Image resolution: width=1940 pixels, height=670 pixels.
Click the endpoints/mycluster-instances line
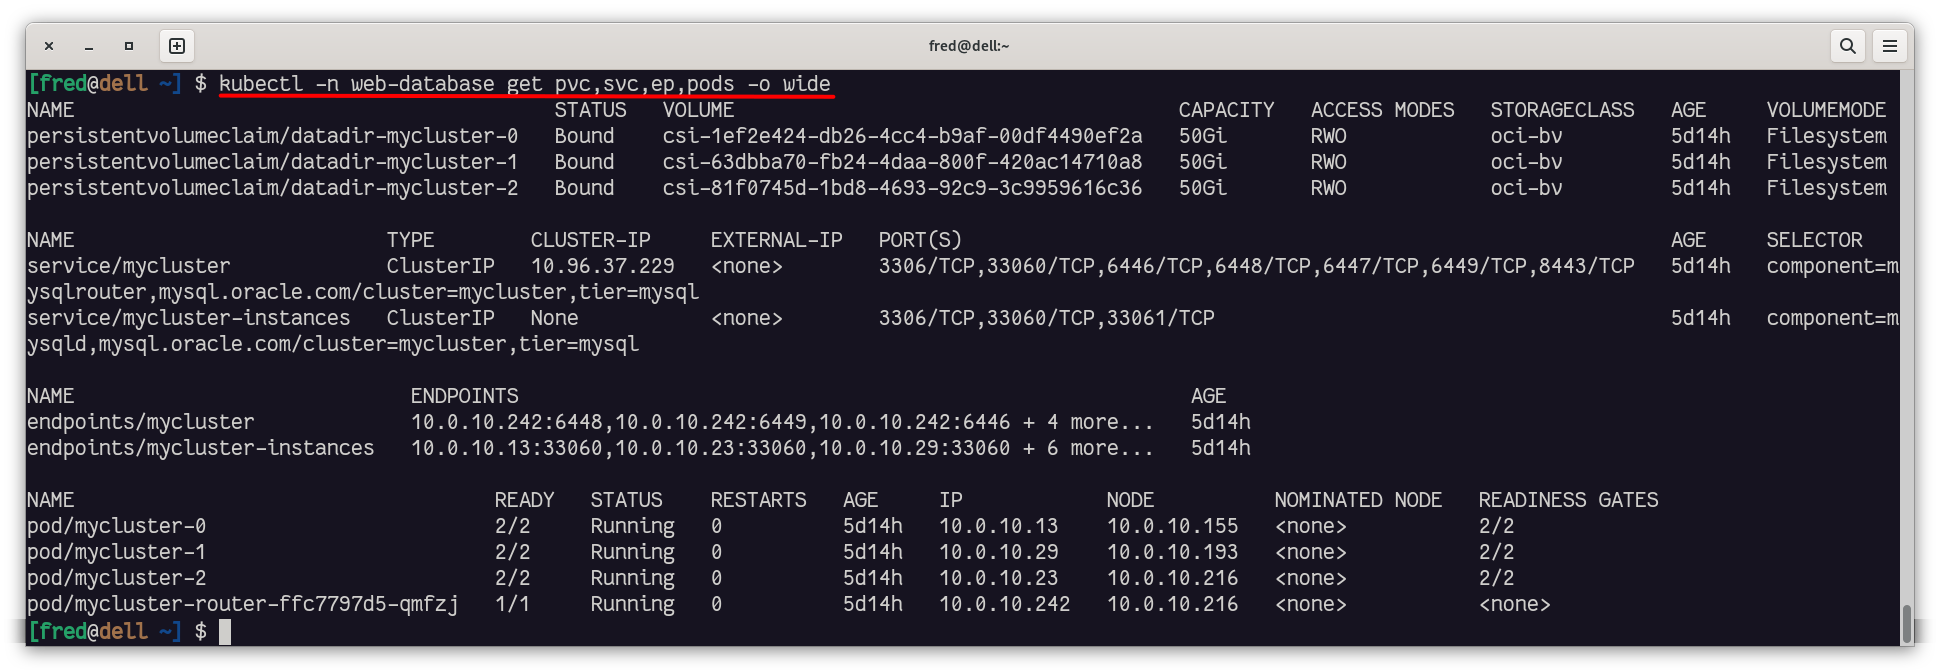point(200,448)
